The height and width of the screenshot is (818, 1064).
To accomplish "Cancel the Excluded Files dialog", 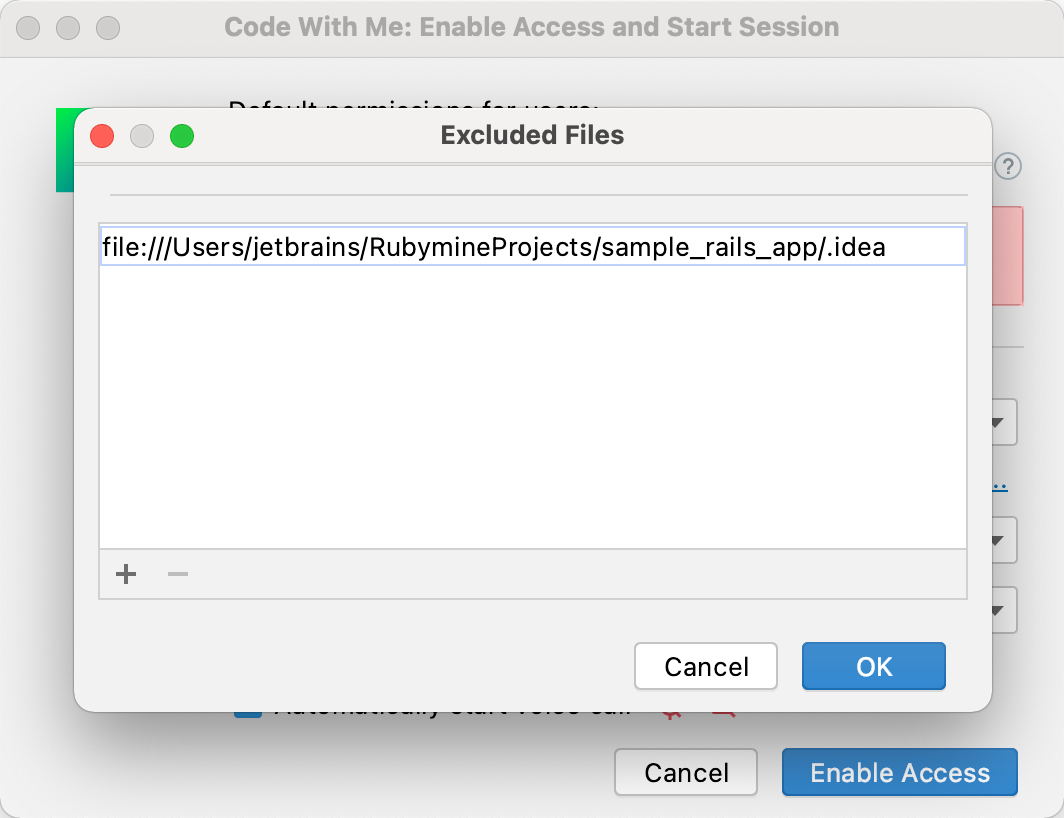I will click(705, 666).
